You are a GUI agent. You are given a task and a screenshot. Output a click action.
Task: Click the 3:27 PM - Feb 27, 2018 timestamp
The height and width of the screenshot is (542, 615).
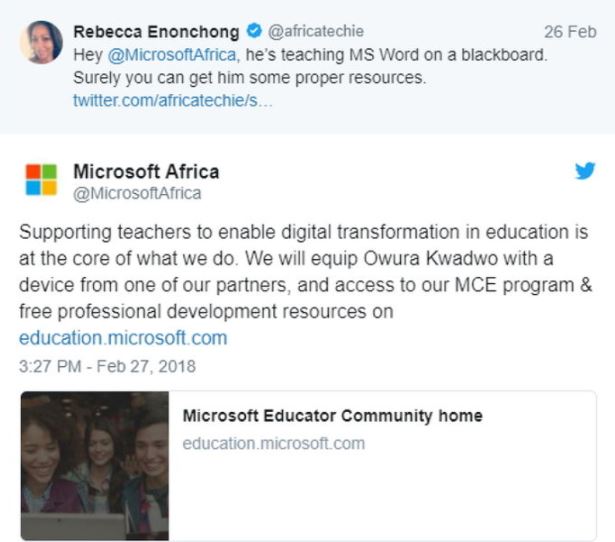tap(107, 366)
